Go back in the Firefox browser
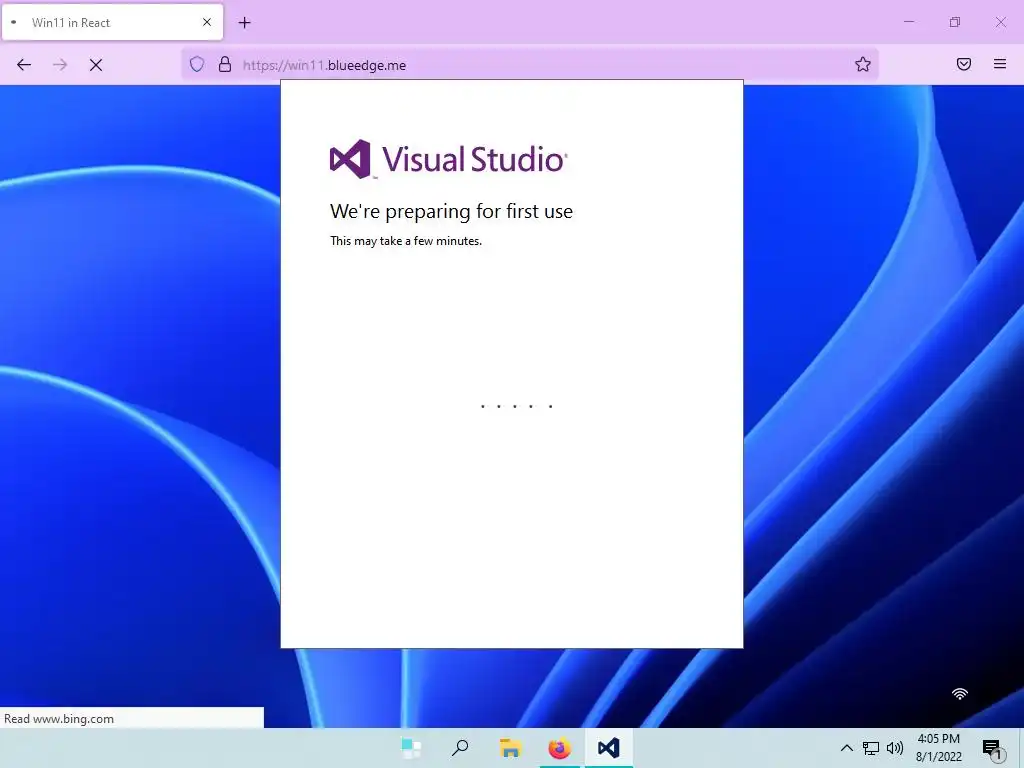1024x768 pixels. (x=24, y=65)
